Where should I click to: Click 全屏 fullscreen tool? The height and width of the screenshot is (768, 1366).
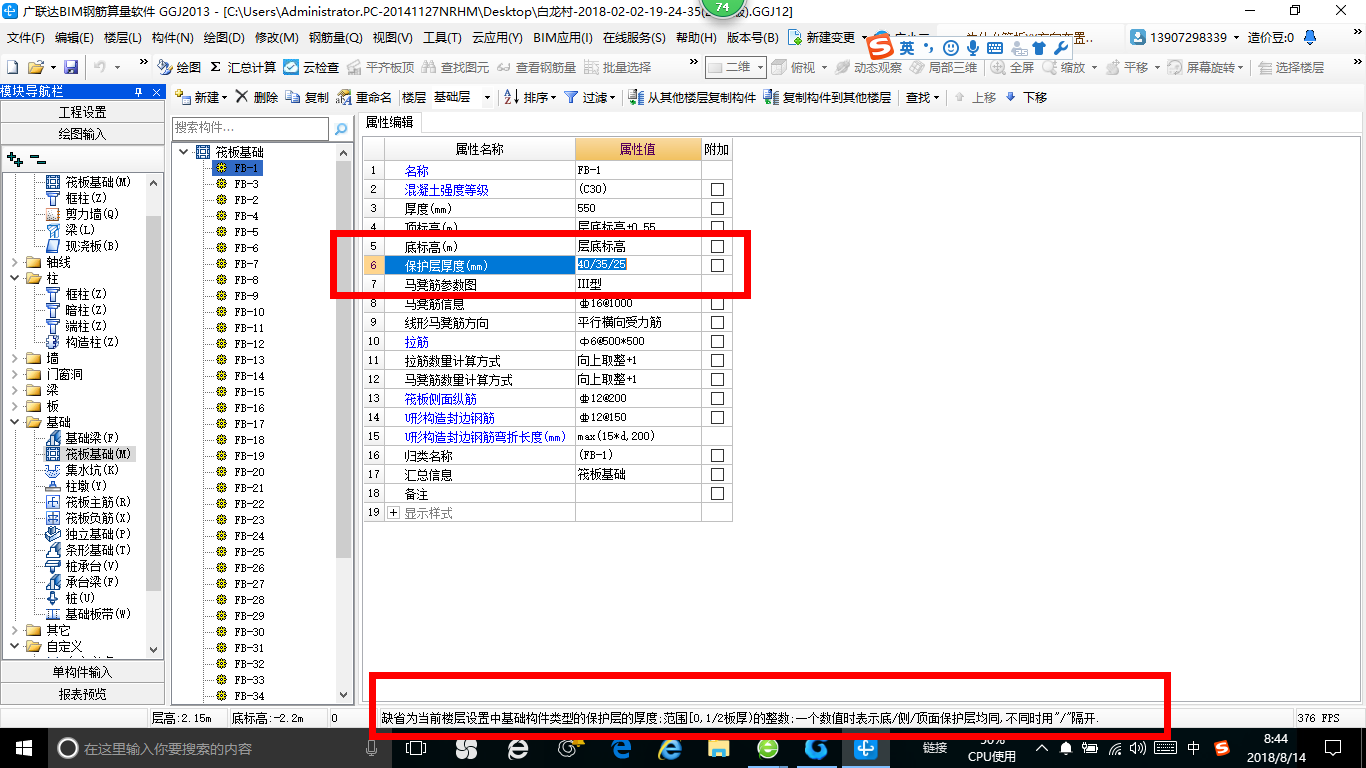click(1013, 67)
